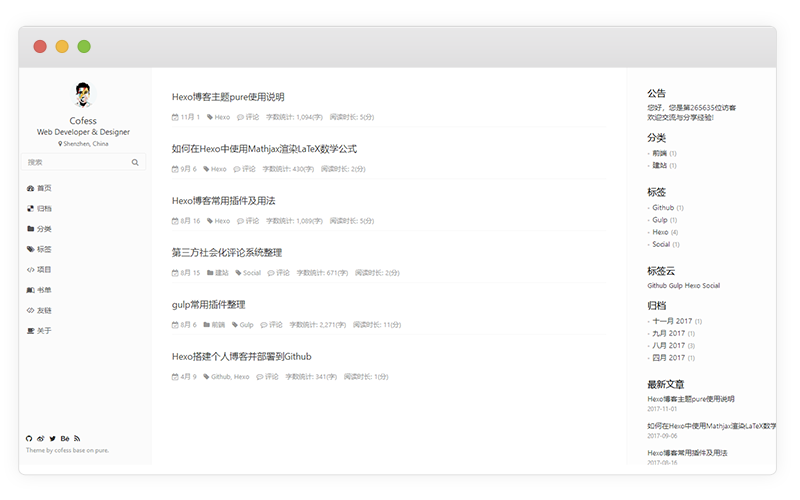This screenshot has height=500, width=800.
Task: Click the folder icon next to 建站 on 8月 15 post
Action: [x=210, y=273]
